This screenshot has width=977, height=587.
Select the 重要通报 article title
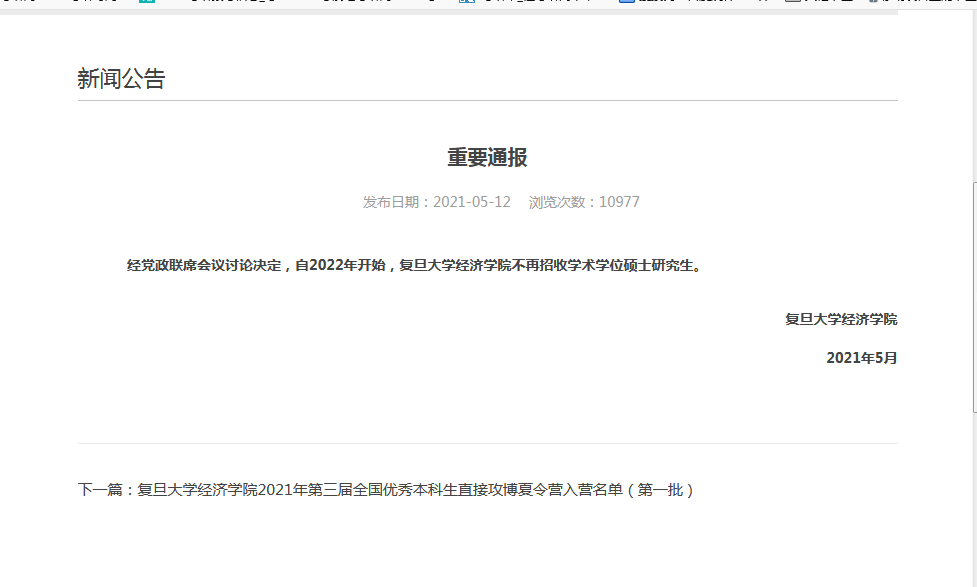tap(487, 157)
